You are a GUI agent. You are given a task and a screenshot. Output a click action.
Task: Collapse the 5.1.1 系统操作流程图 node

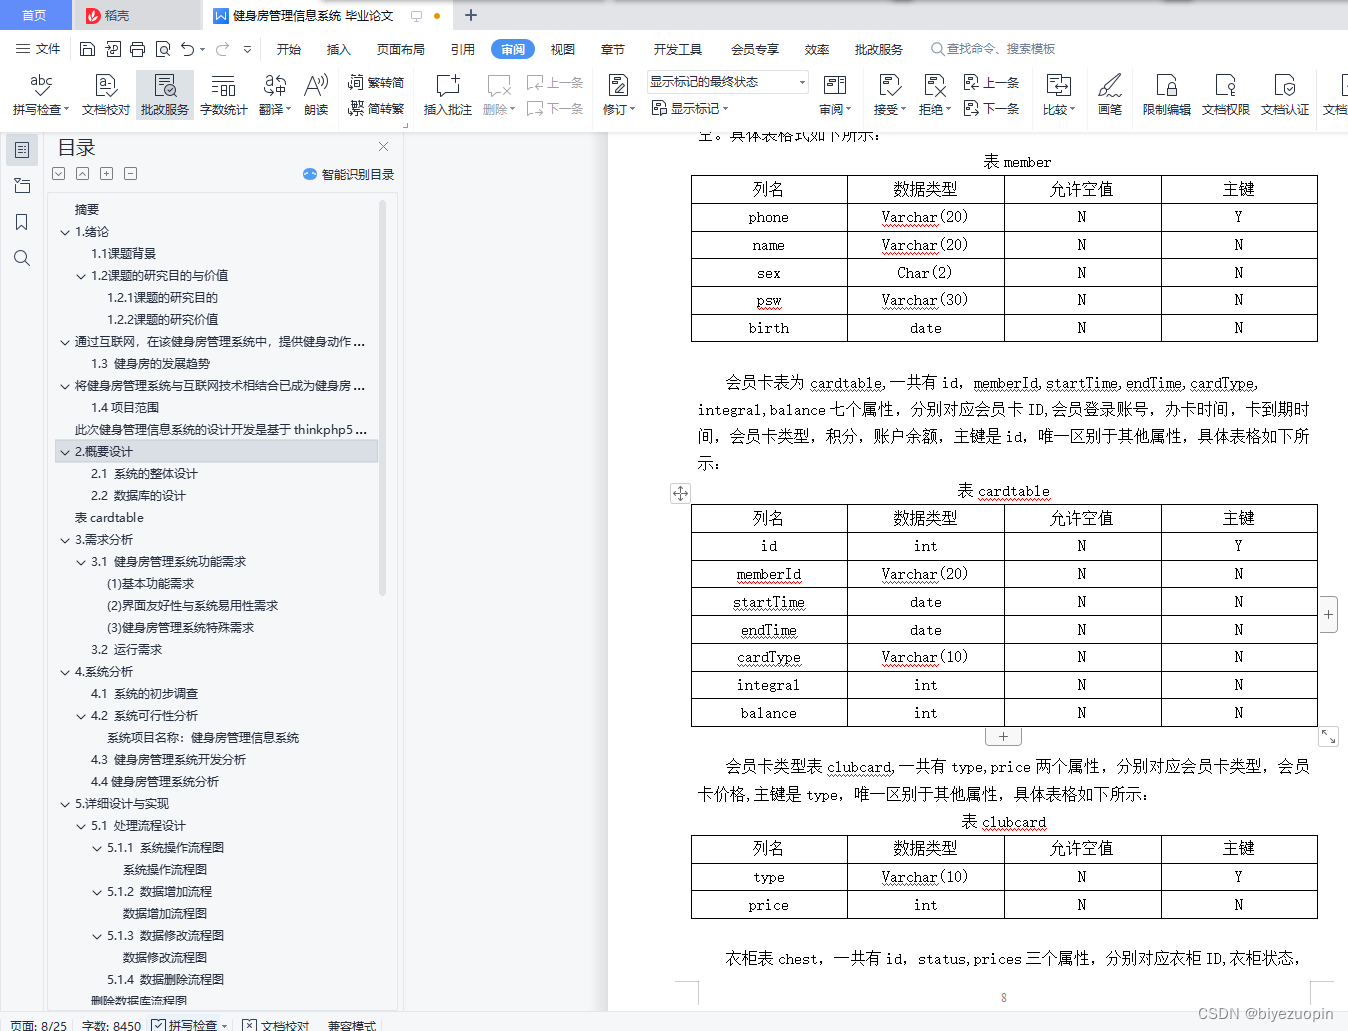(x=97, y=848)
